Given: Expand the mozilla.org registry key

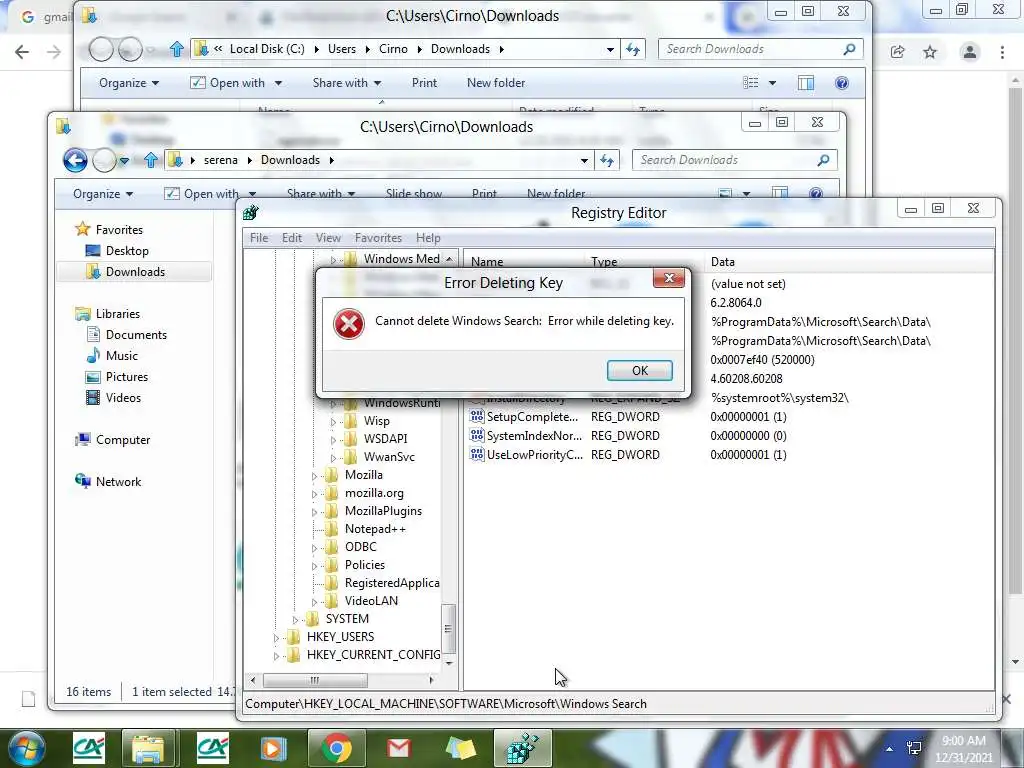Looking at the screenshot, I should 314,494.
